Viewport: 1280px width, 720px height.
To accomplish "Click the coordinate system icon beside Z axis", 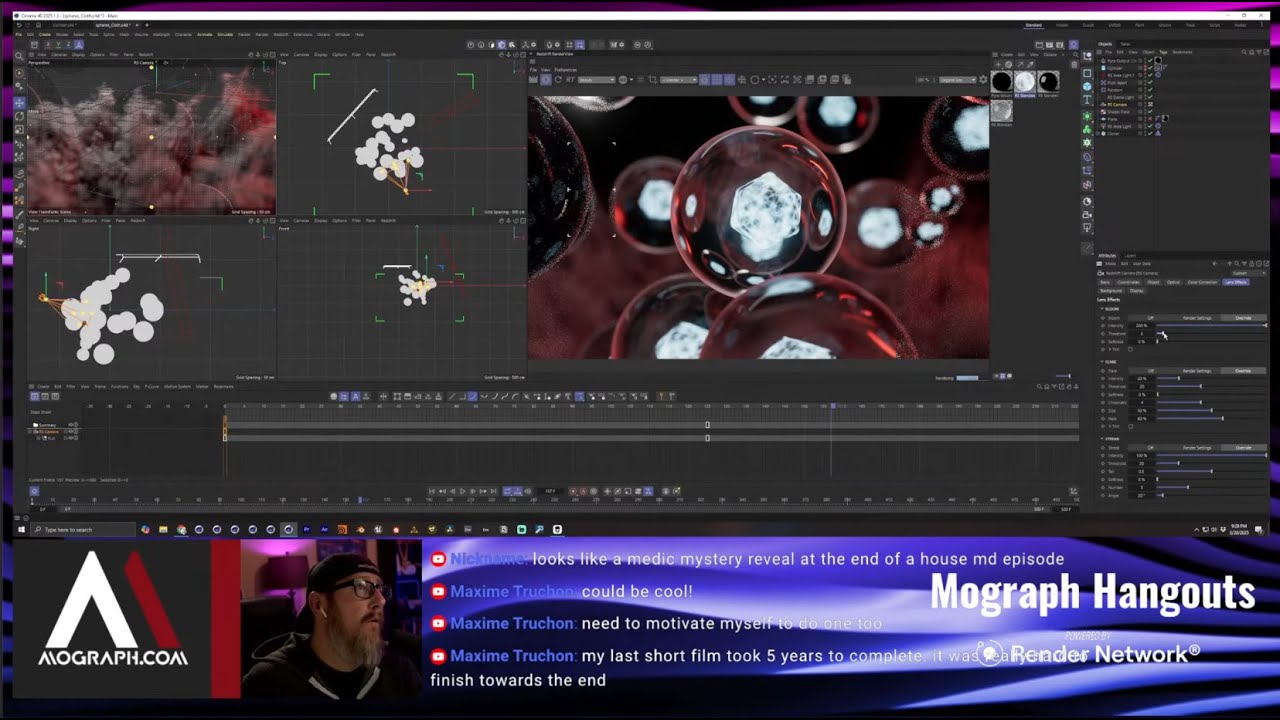I will tap(79, 45).
